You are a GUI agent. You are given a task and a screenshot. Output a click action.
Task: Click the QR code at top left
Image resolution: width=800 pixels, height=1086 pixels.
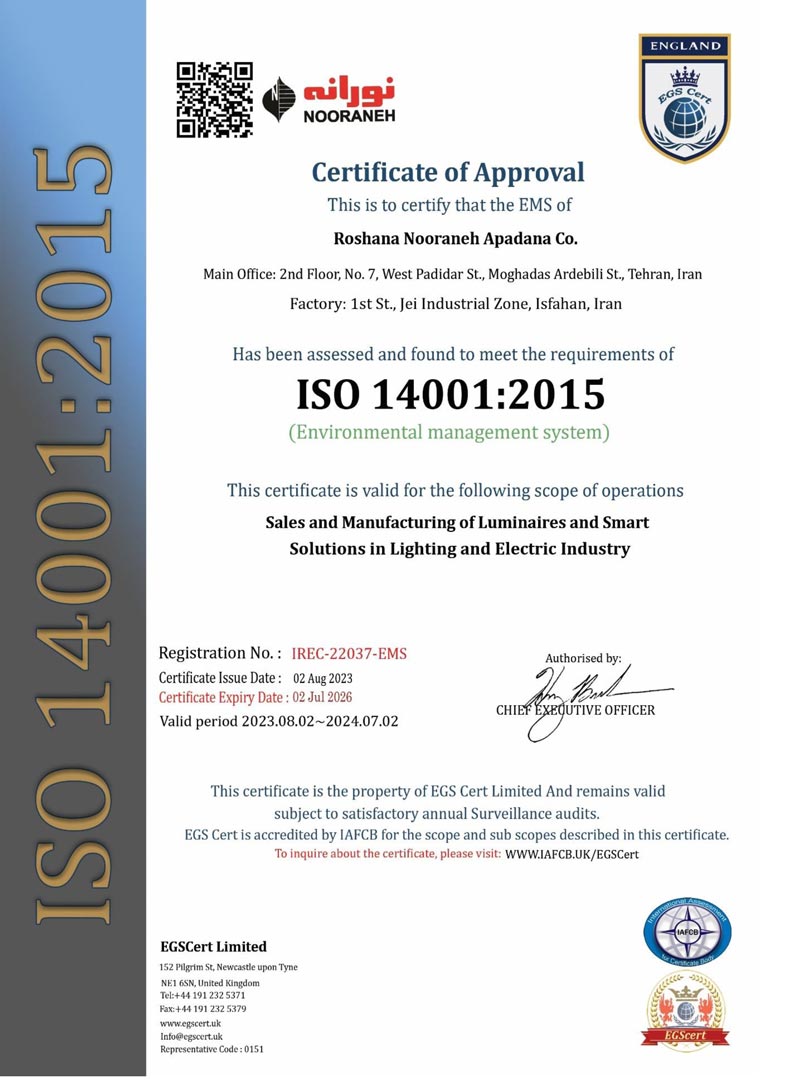pos(214,99)
